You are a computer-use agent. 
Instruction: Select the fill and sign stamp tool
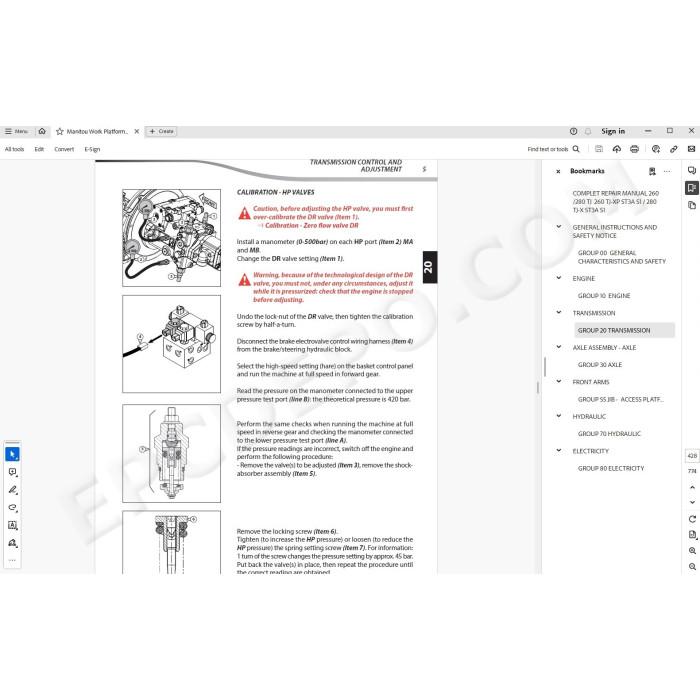click(x=12, y=543)
